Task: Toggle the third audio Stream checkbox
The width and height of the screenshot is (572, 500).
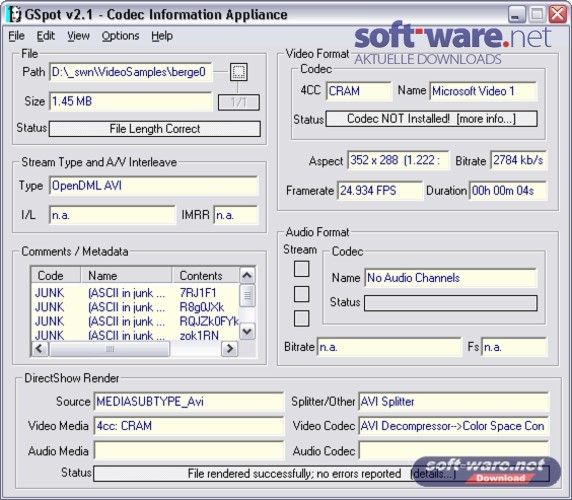Action: click(301, 319)
